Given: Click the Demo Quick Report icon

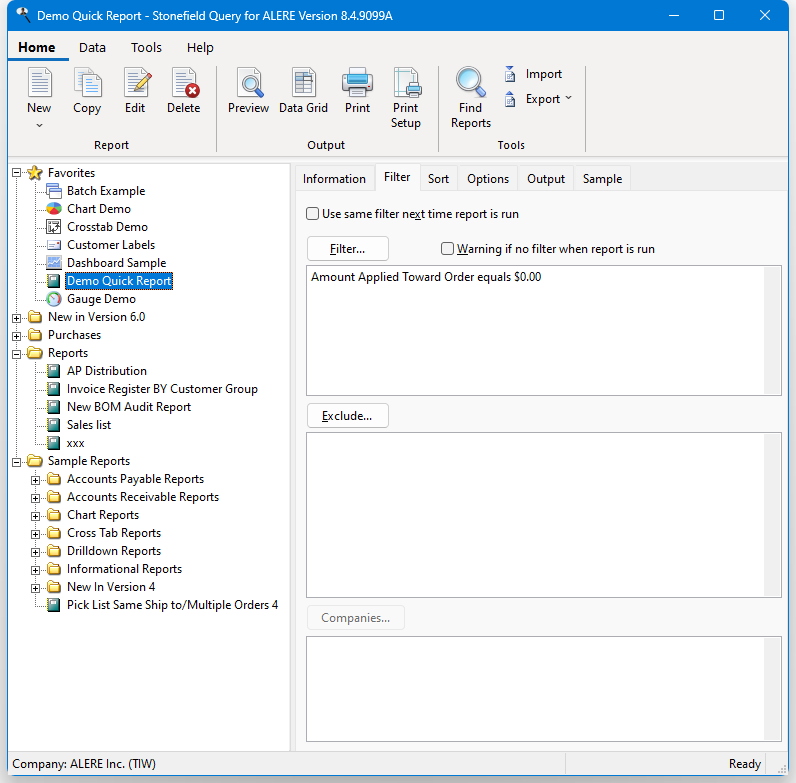Looking at the screenshot, I should pos(54,281).
